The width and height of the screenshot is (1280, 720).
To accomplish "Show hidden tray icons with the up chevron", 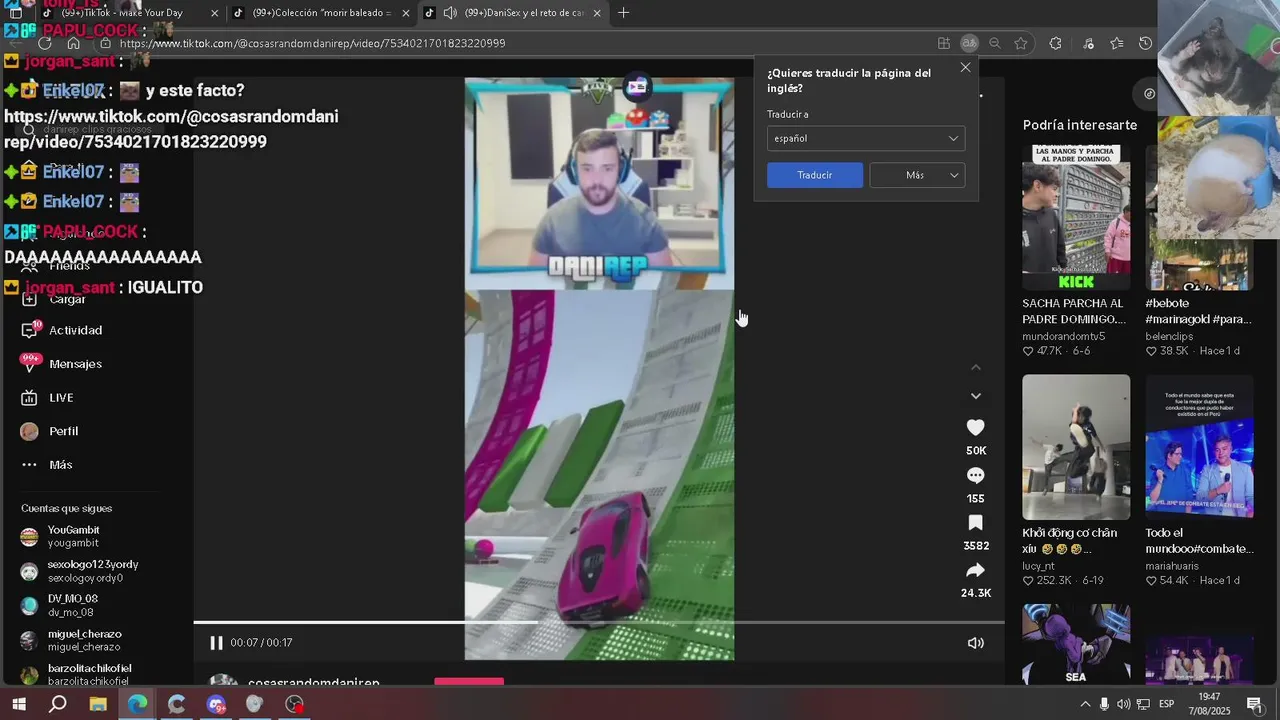I will (x=1085, y=704).
